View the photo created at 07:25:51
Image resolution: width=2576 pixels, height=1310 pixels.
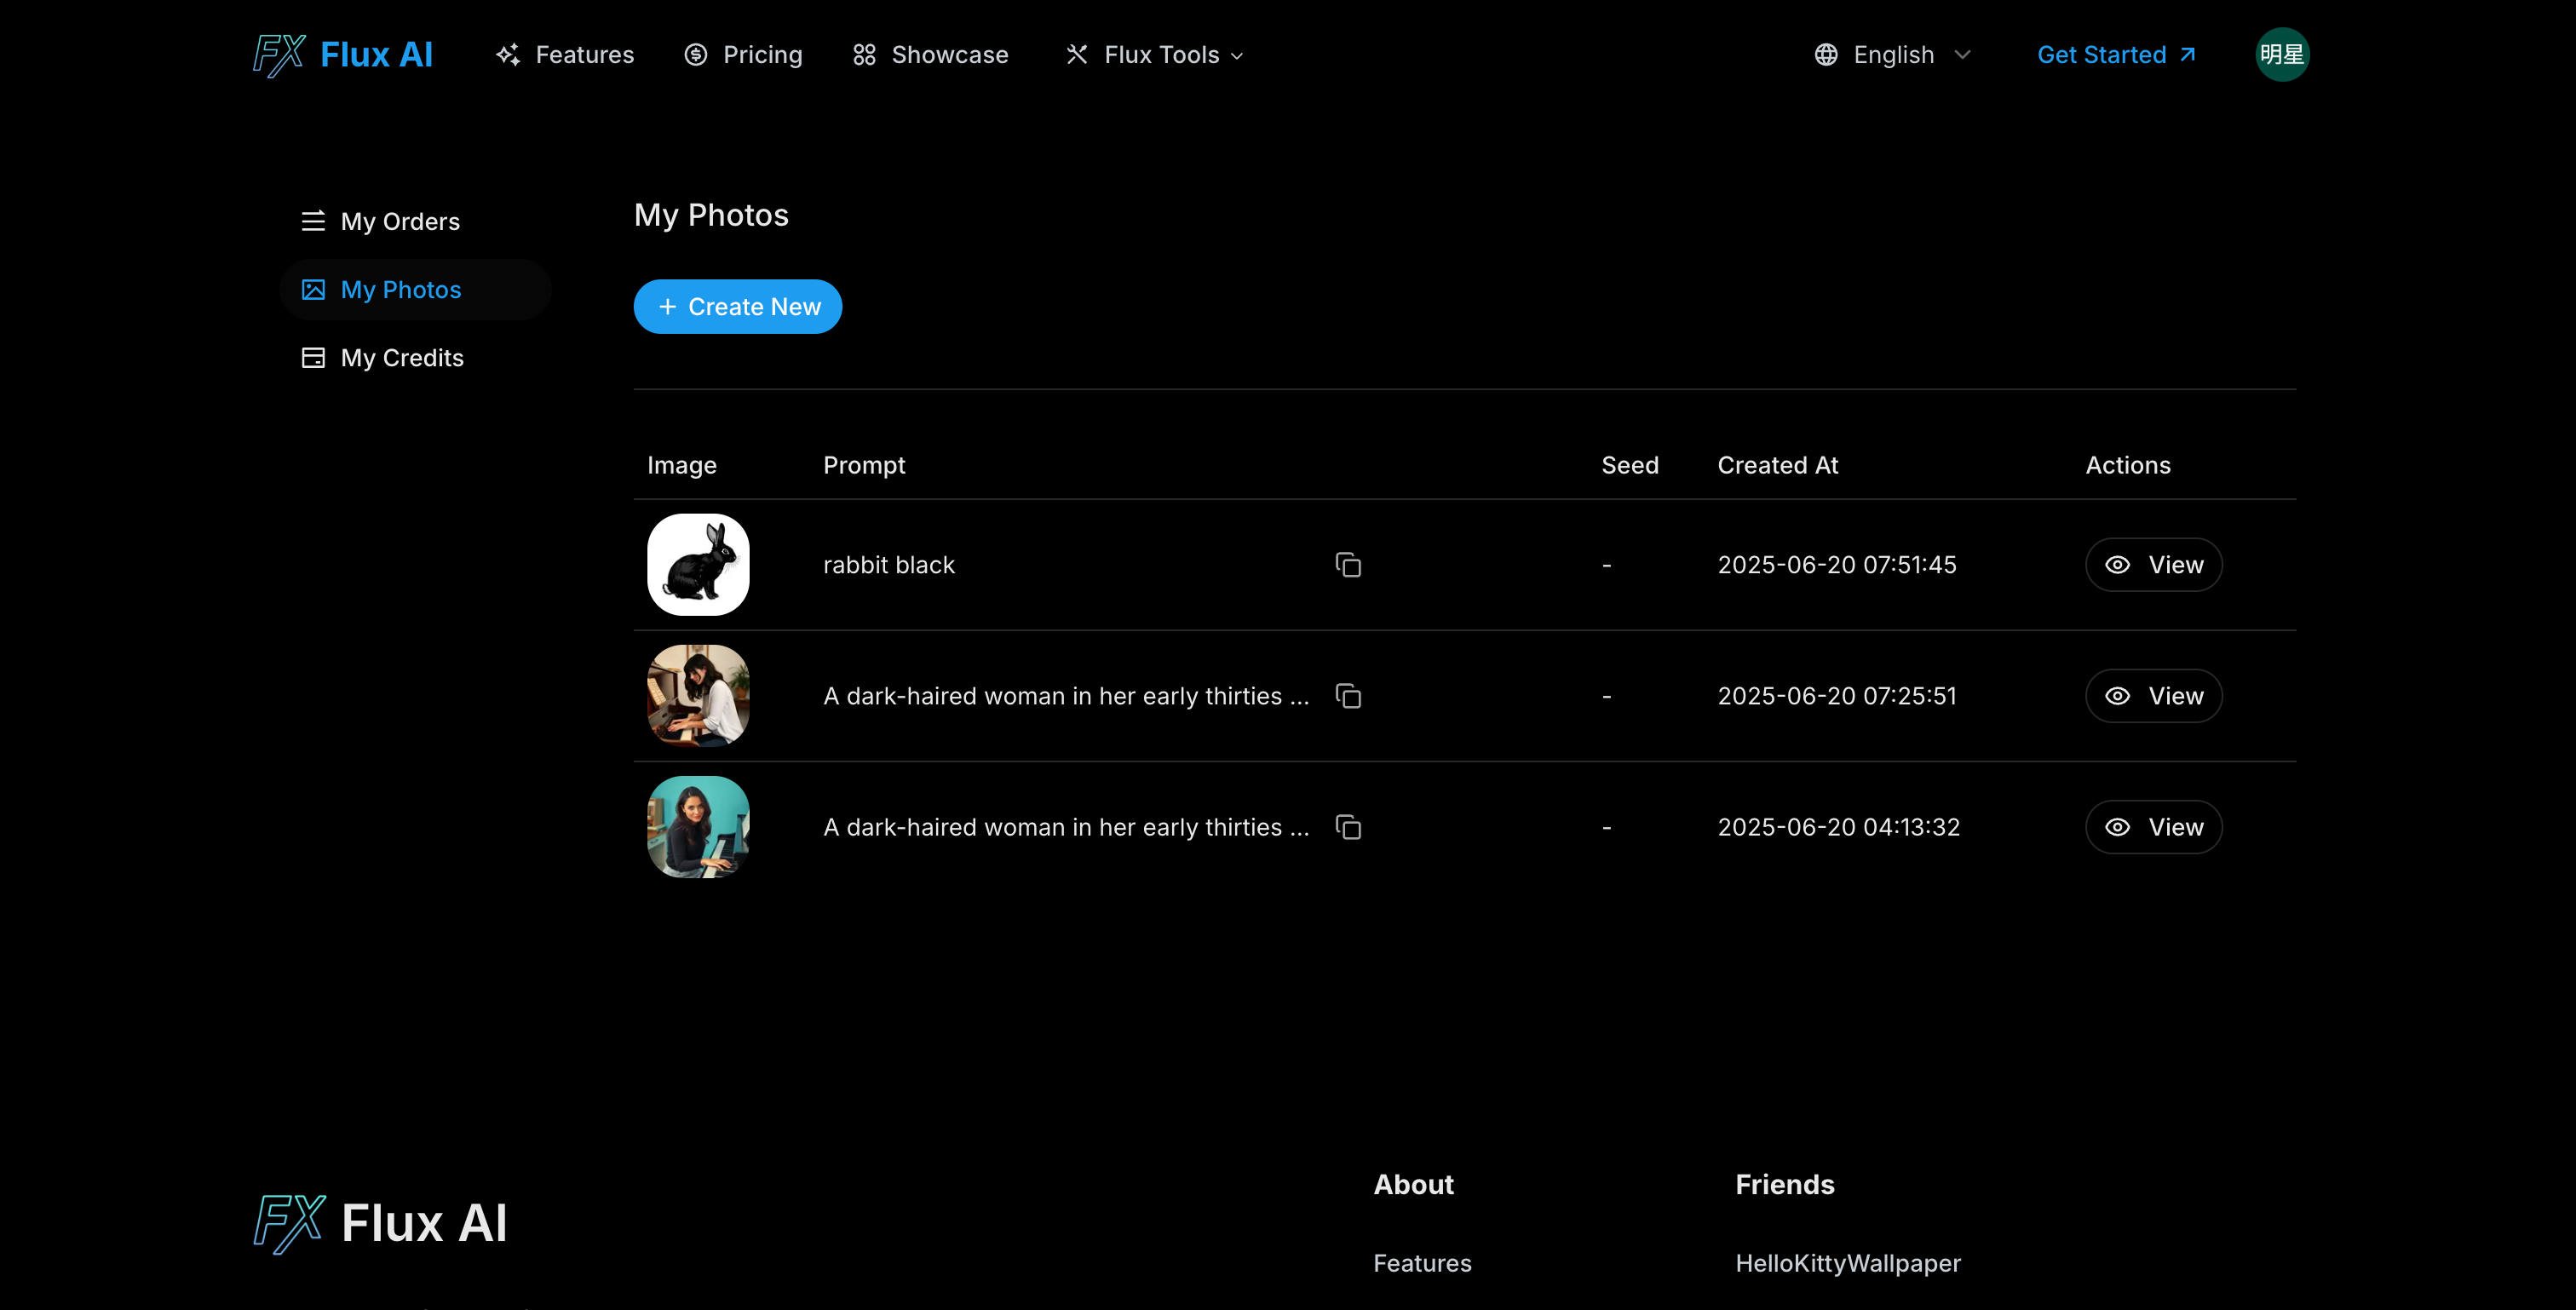[2153, 696]
